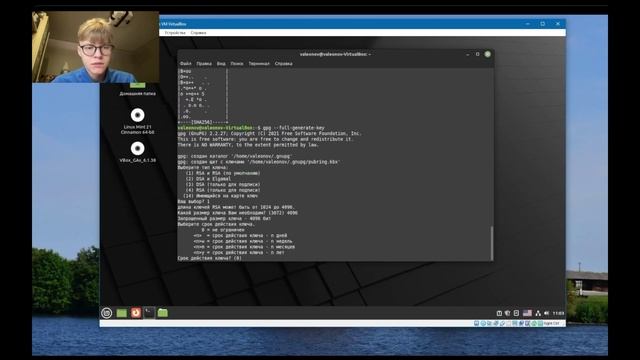The height and width of the screenshot is (360, 640).
Task: Click the 'n лет' validity option line
Action: pyautogui.click(x=239, y=253)
